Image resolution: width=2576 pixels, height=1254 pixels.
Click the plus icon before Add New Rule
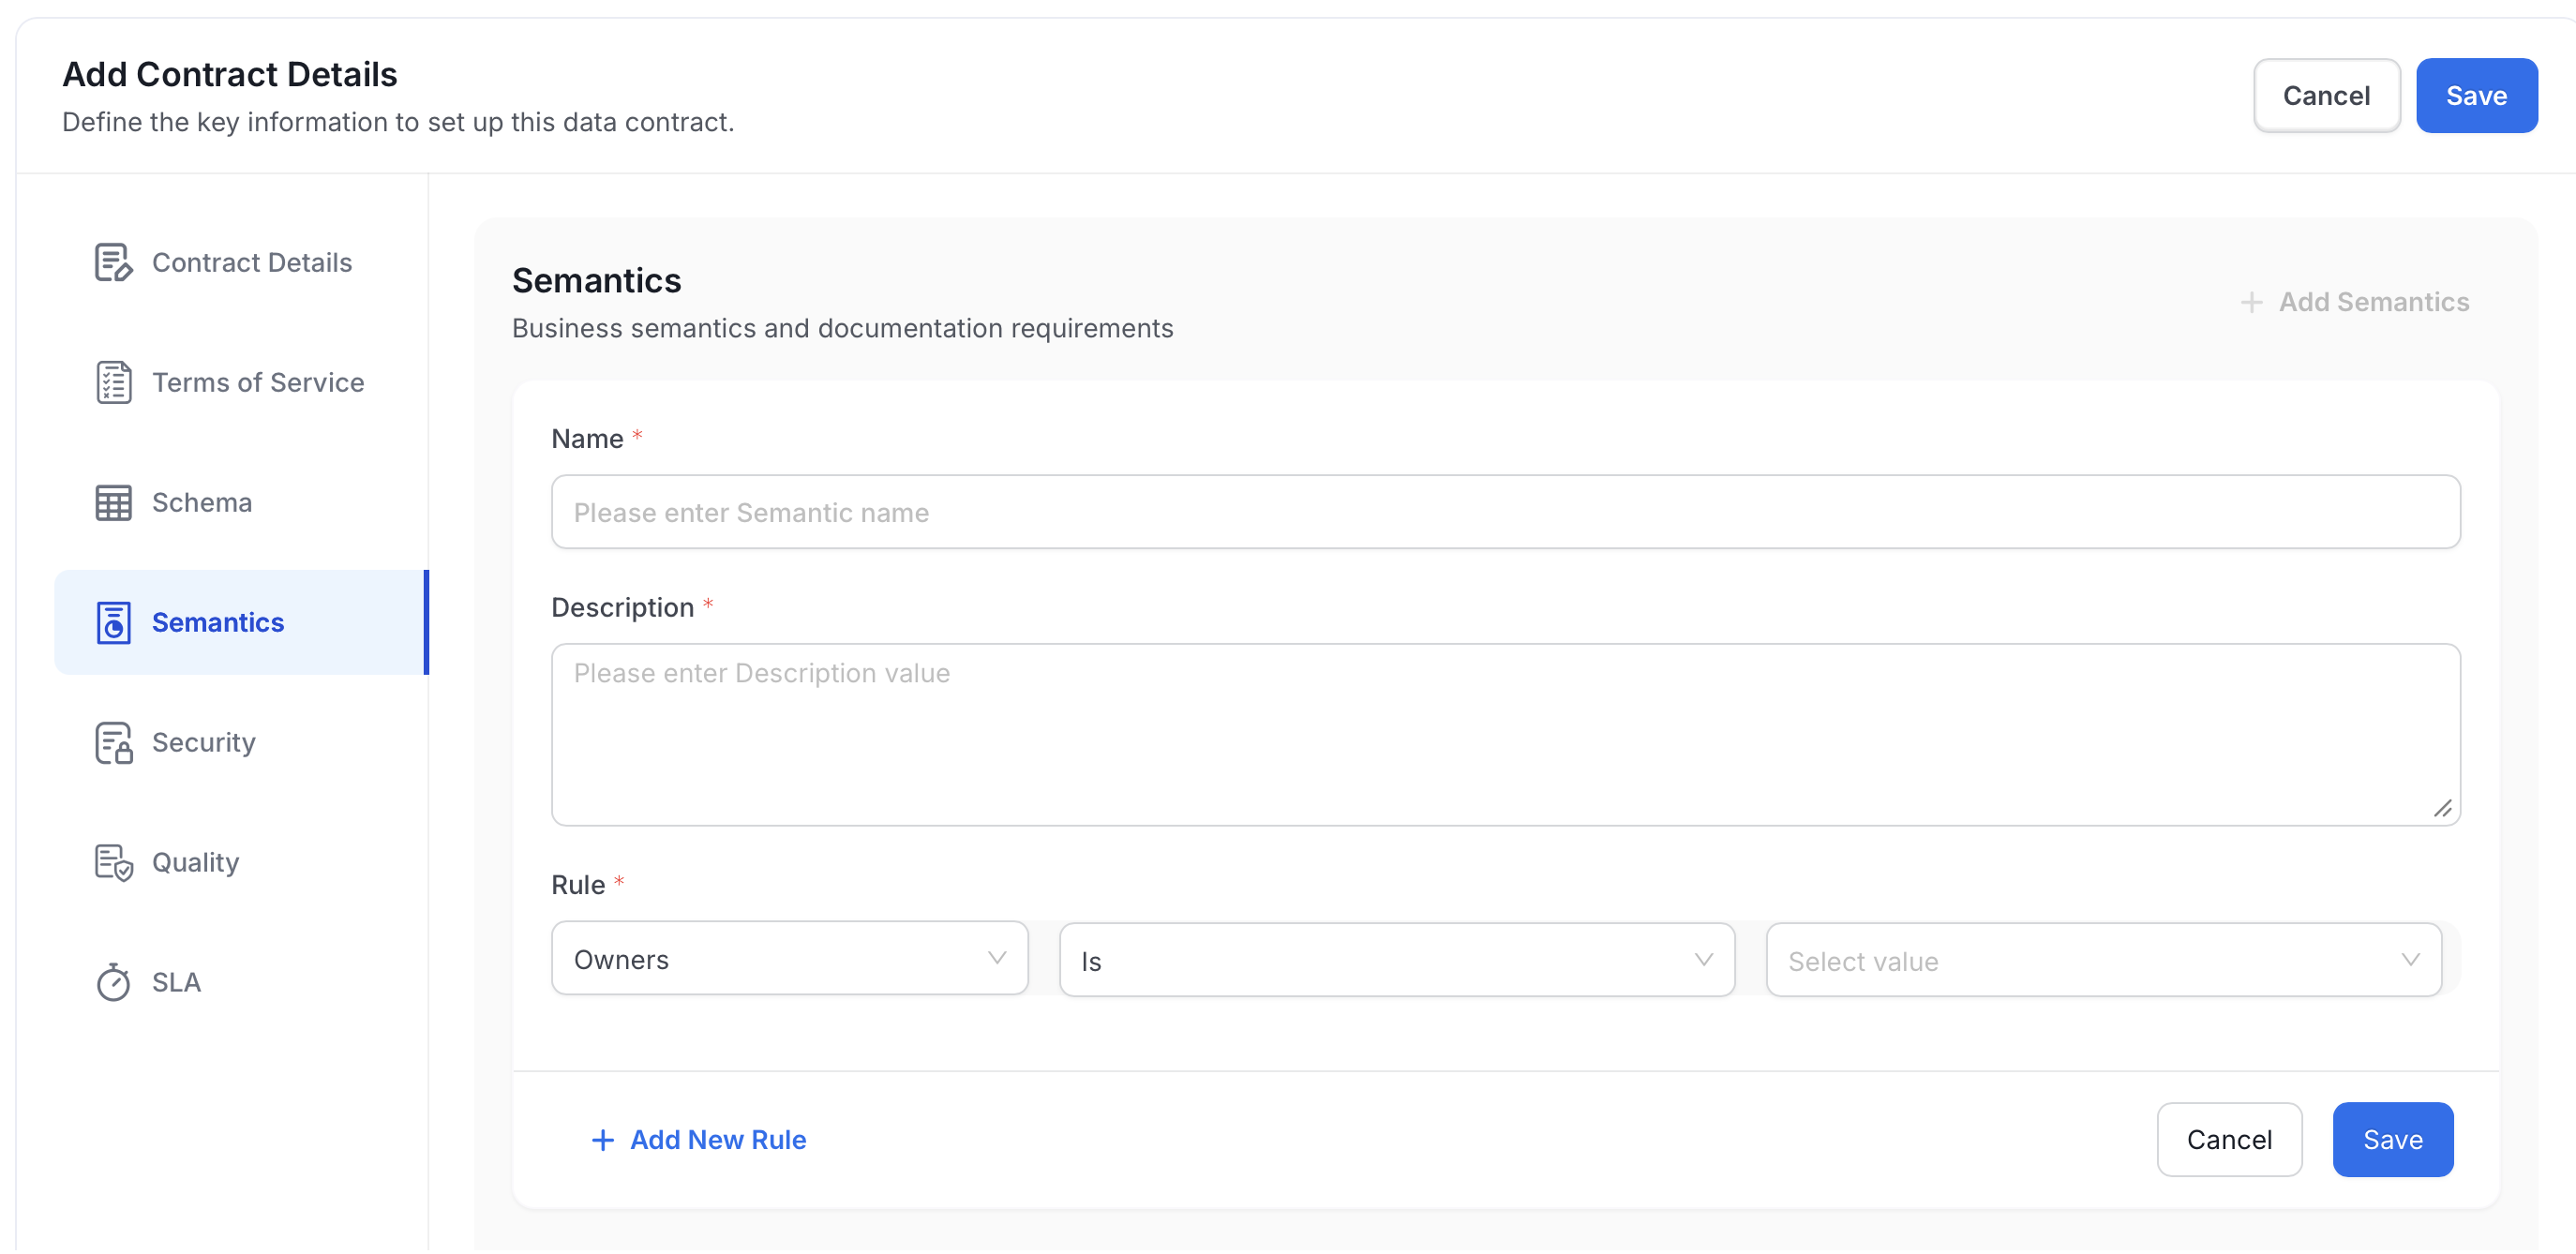pos(602,1140)
